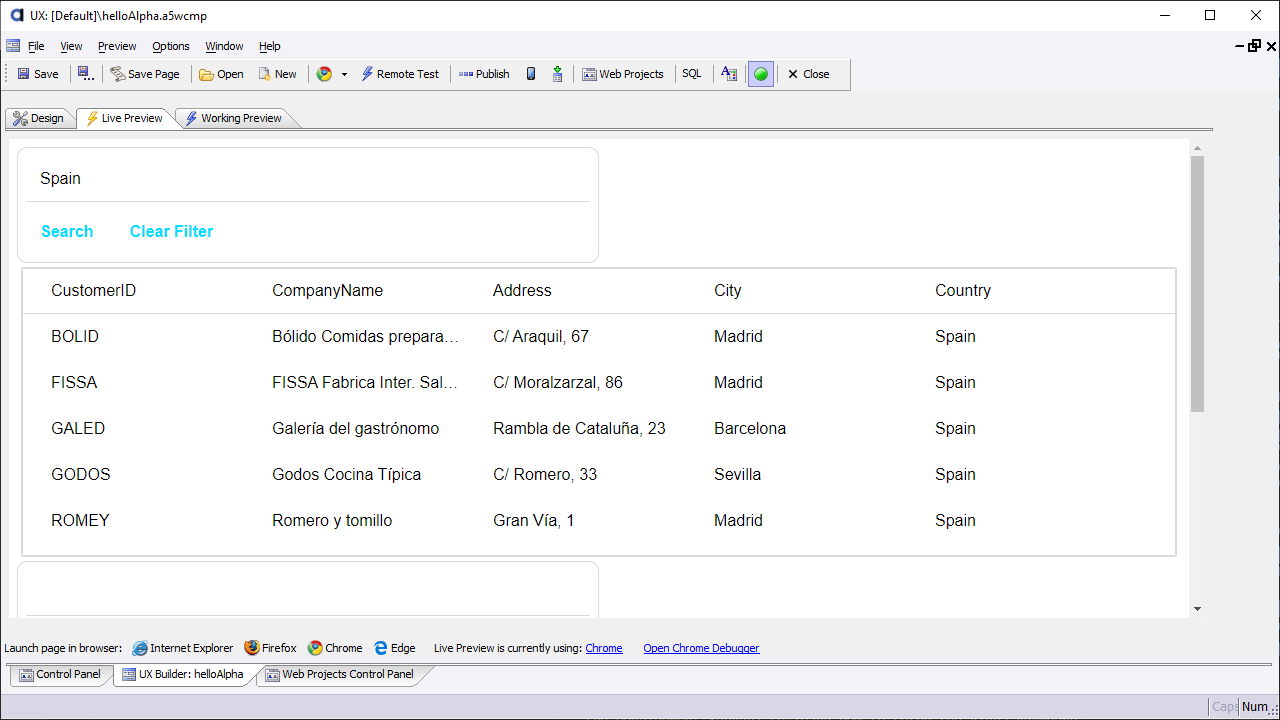Click the search field containing Spain
The height and width of the screenshot is (720, 1280).
pyautogui.click(x=308, y=178)
